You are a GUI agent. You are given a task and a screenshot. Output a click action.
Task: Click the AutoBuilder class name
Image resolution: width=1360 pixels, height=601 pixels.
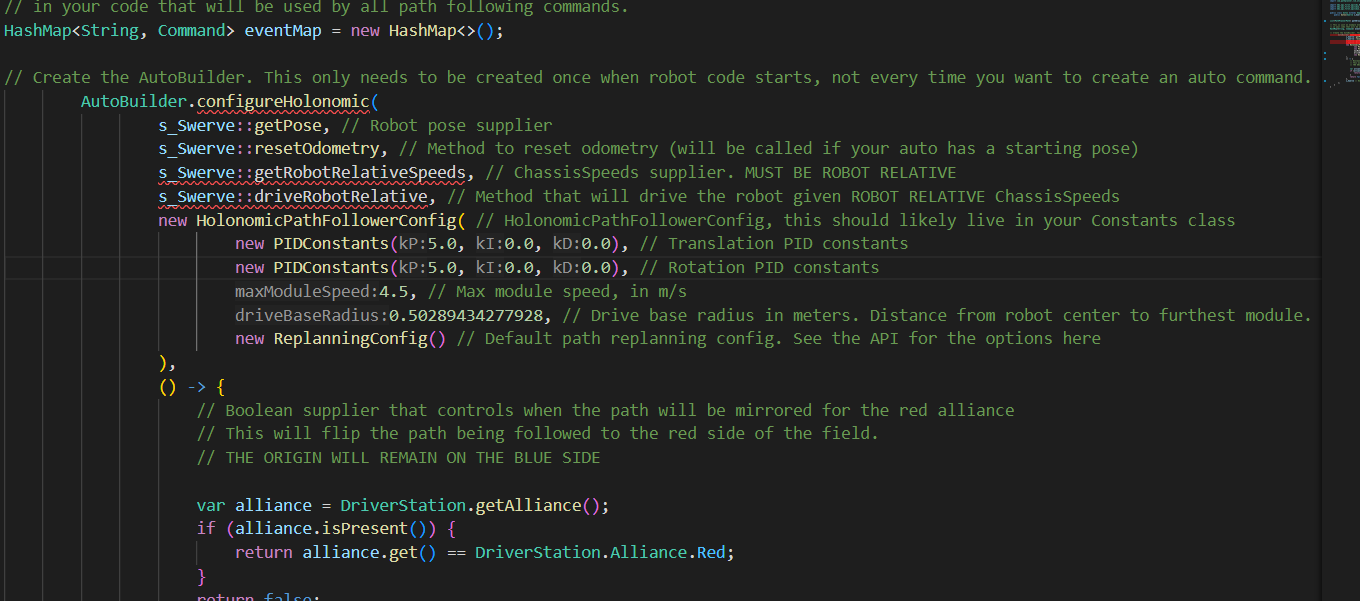point(134,101)
